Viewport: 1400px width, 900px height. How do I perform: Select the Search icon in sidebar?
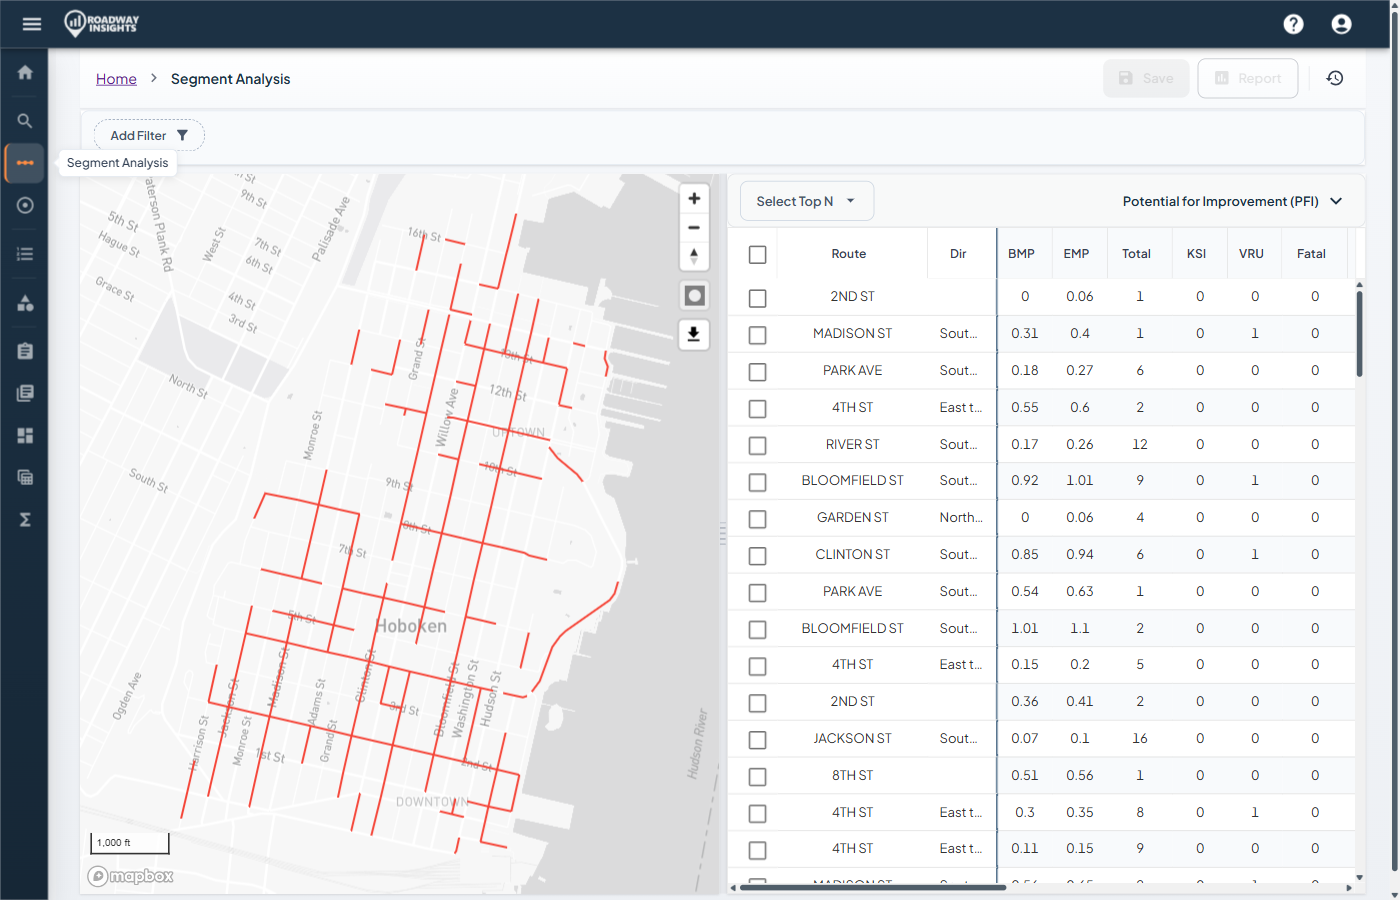(x=24, y=120)
